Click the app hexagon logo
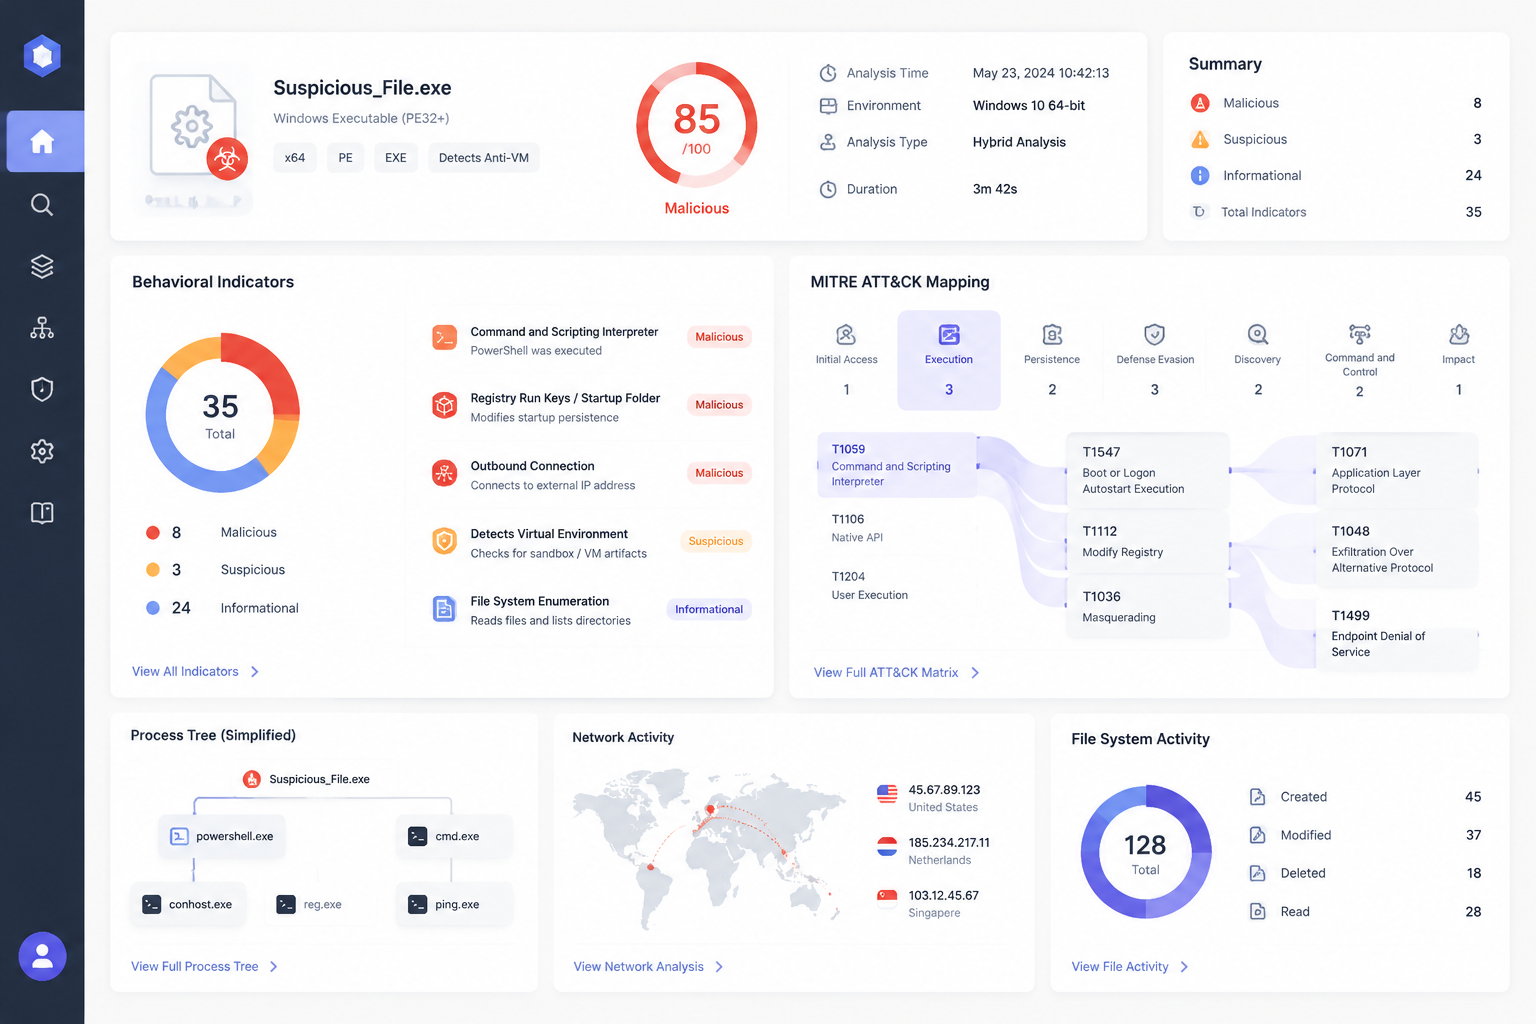The width and height of the screenshot is (1536, 1024). [42, 56]
